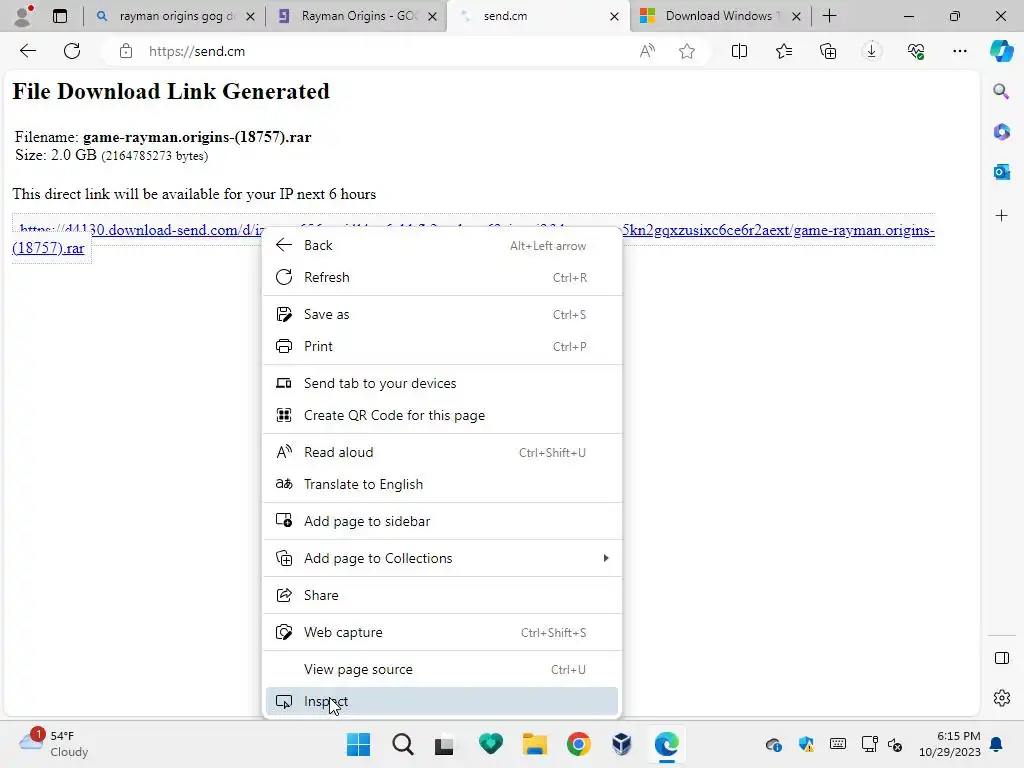The image size is (1024, 768).
Task: Switch to the rayman origins gog search tab
Action: pos(174,16)
